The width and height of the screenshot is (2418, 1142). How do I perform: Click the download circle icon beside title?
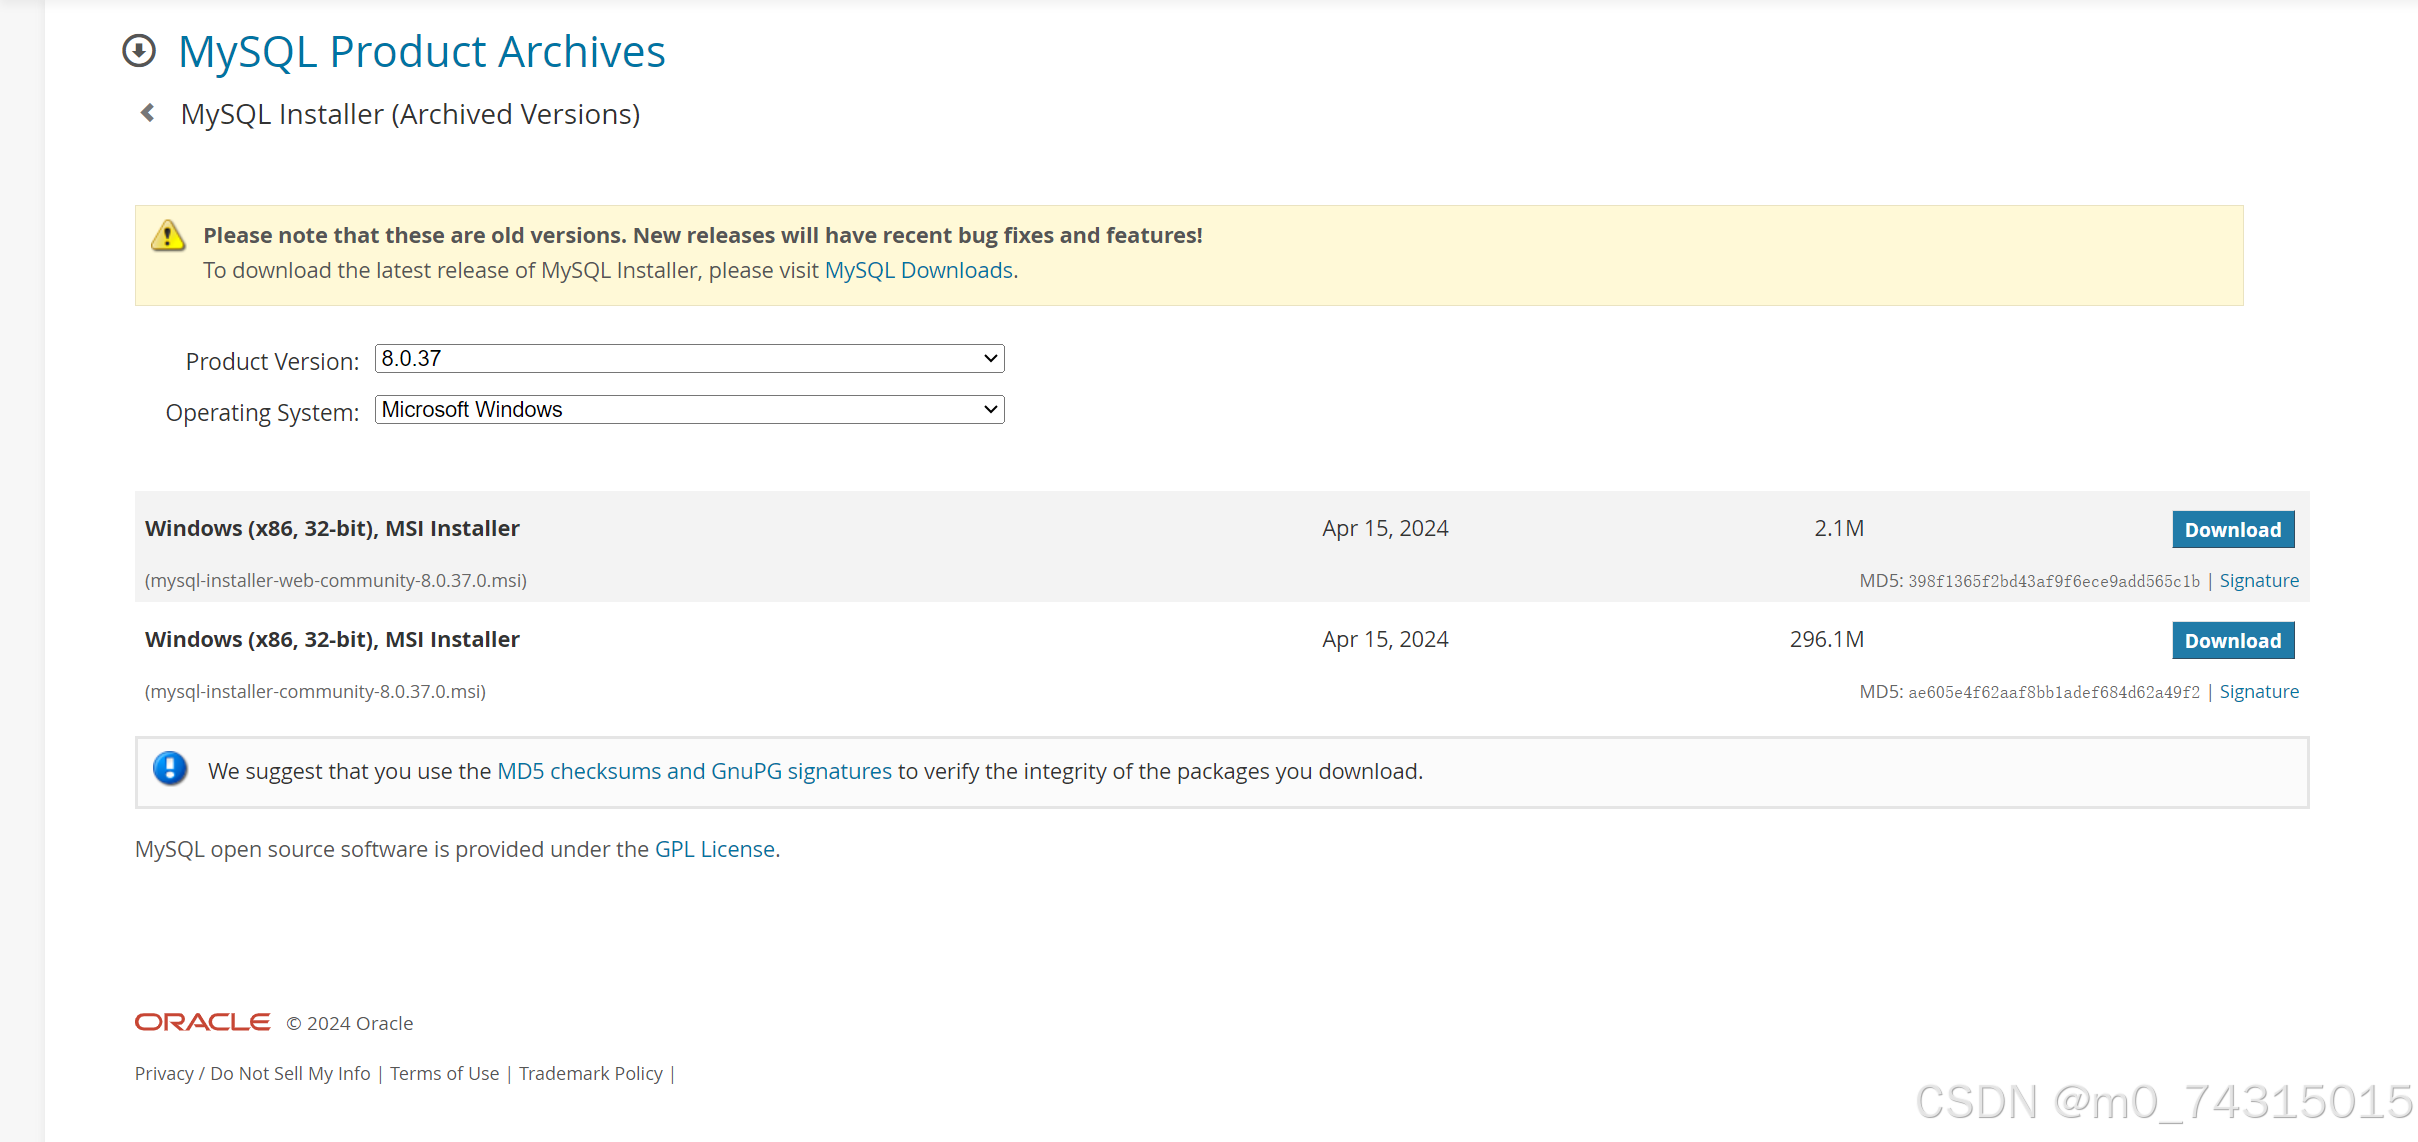(139, 51)
